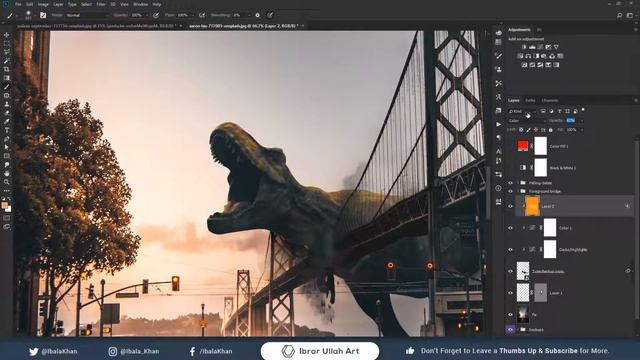Open the Filter menu
The height and width of the screenshot is (360, 640).
click(x=101, y=4)
